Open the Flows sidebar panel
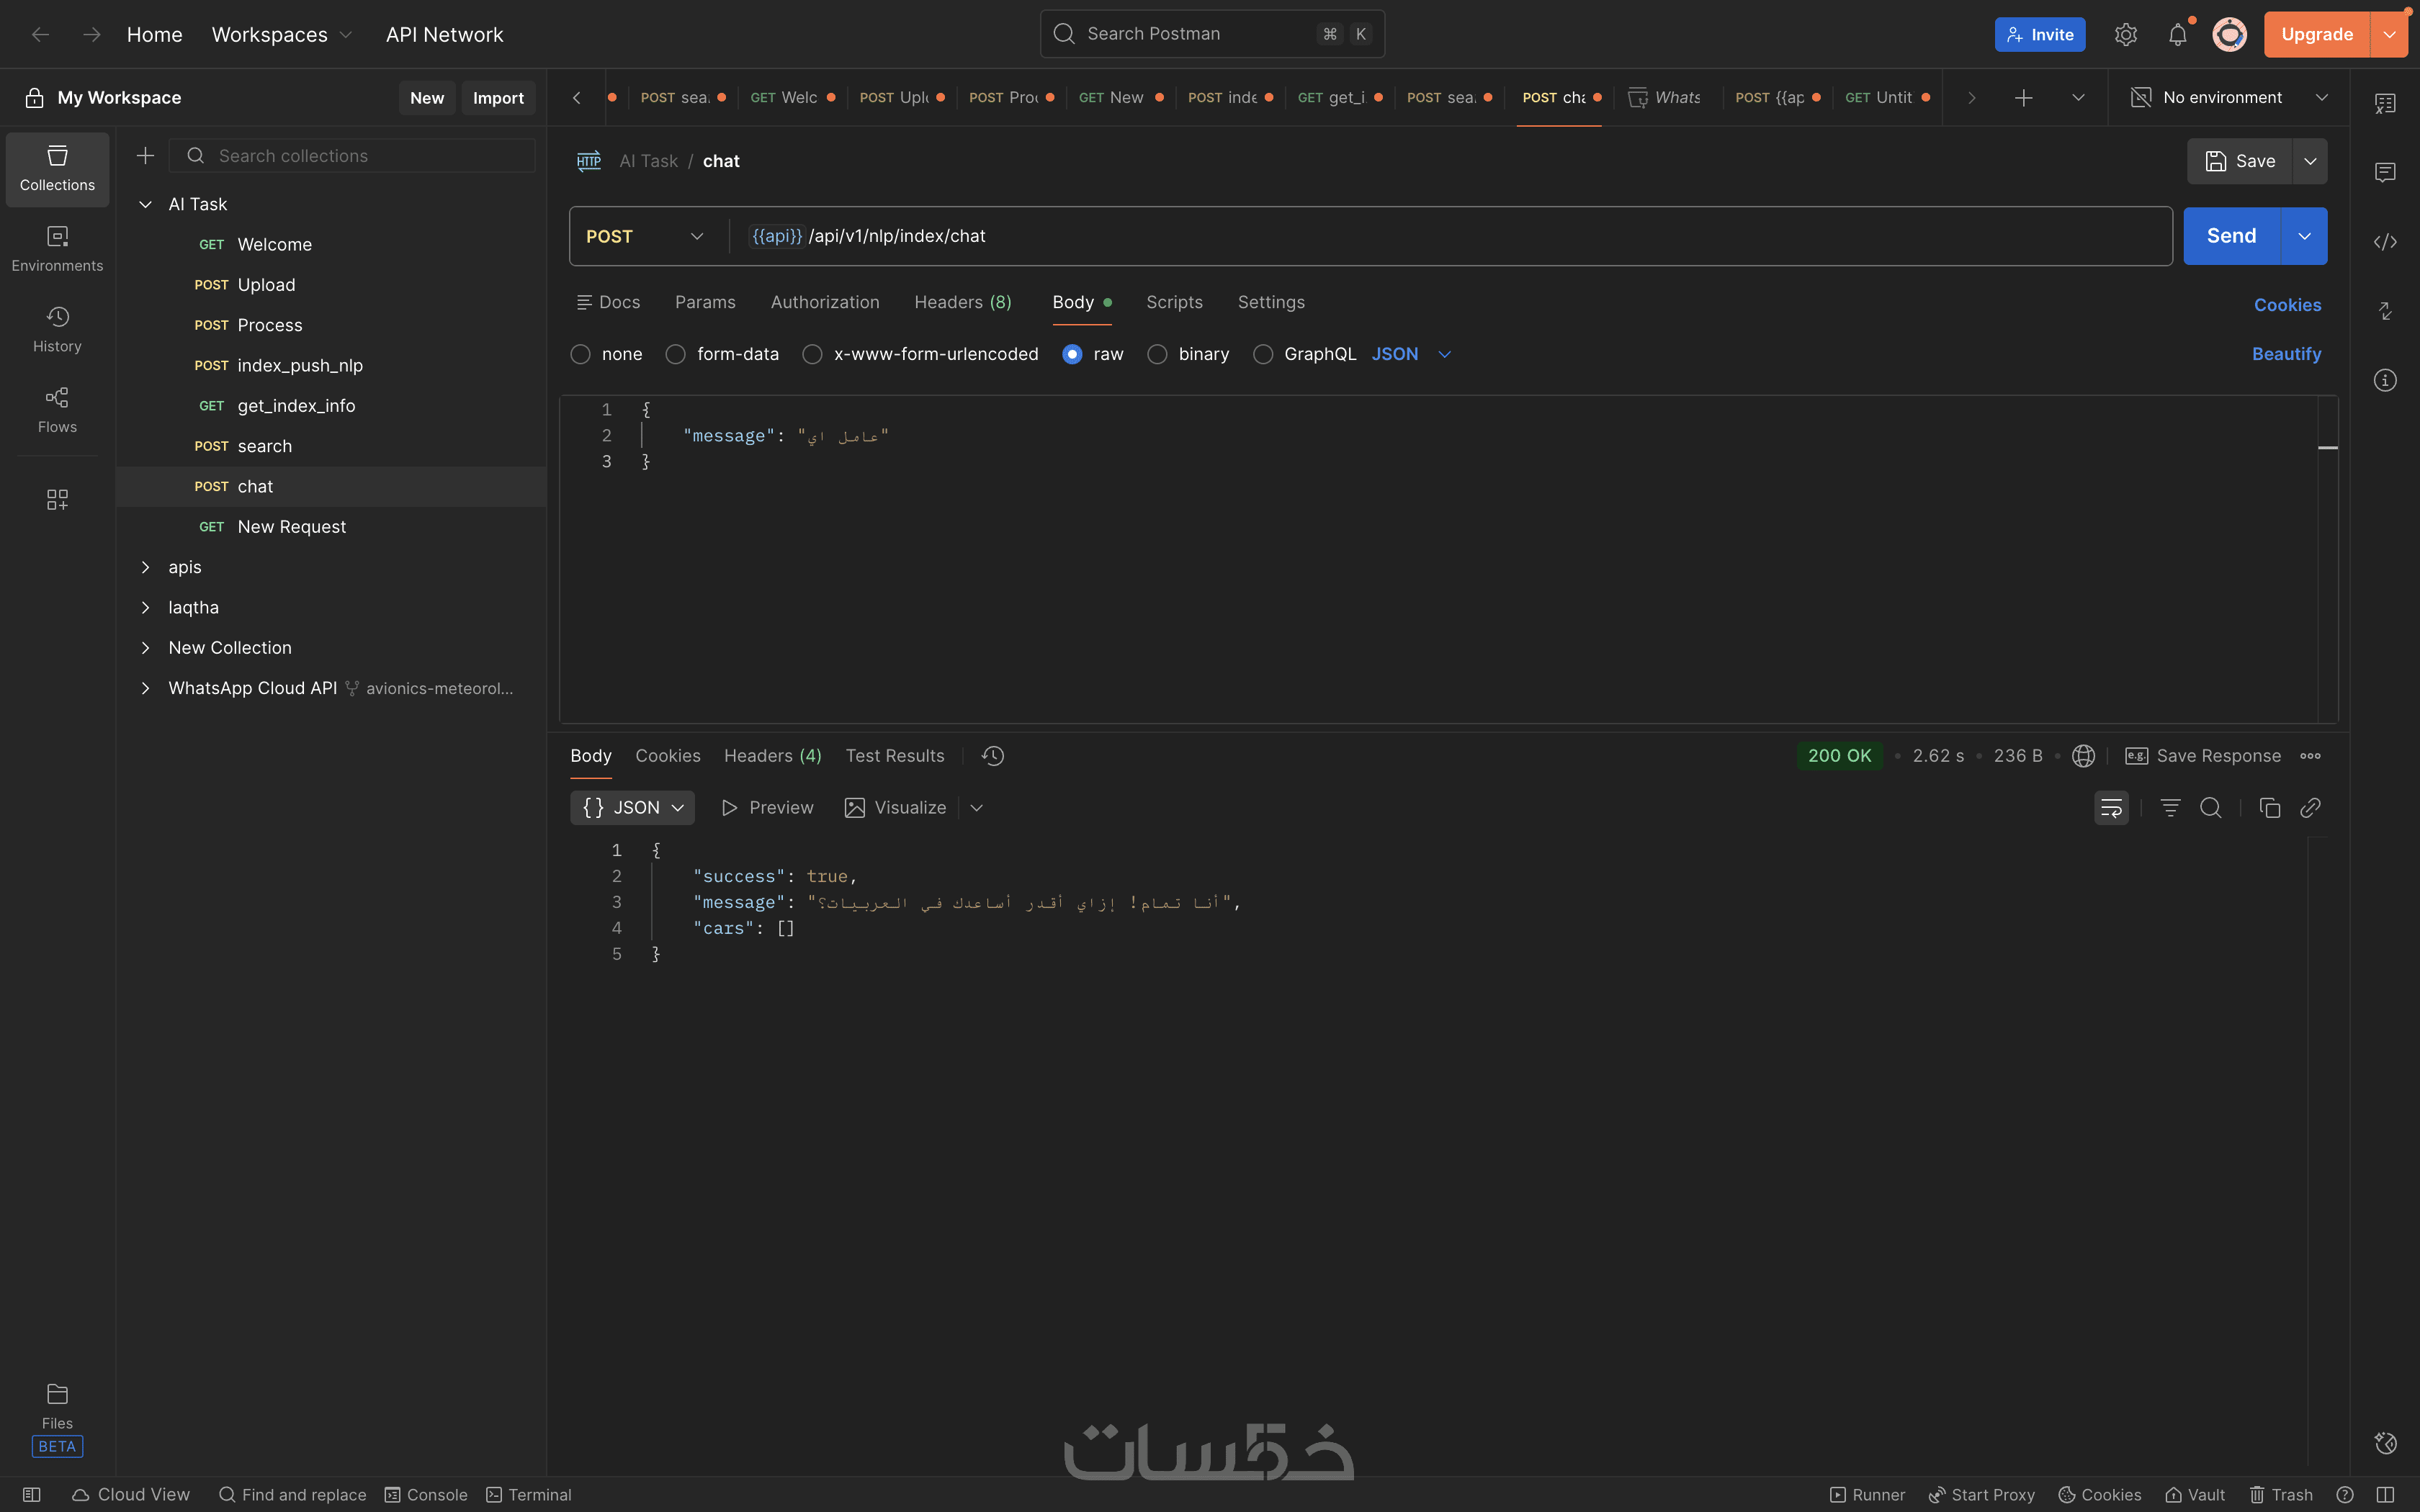The height and width of the screenshot is (1512, 2420). click(x=57, y=409)
